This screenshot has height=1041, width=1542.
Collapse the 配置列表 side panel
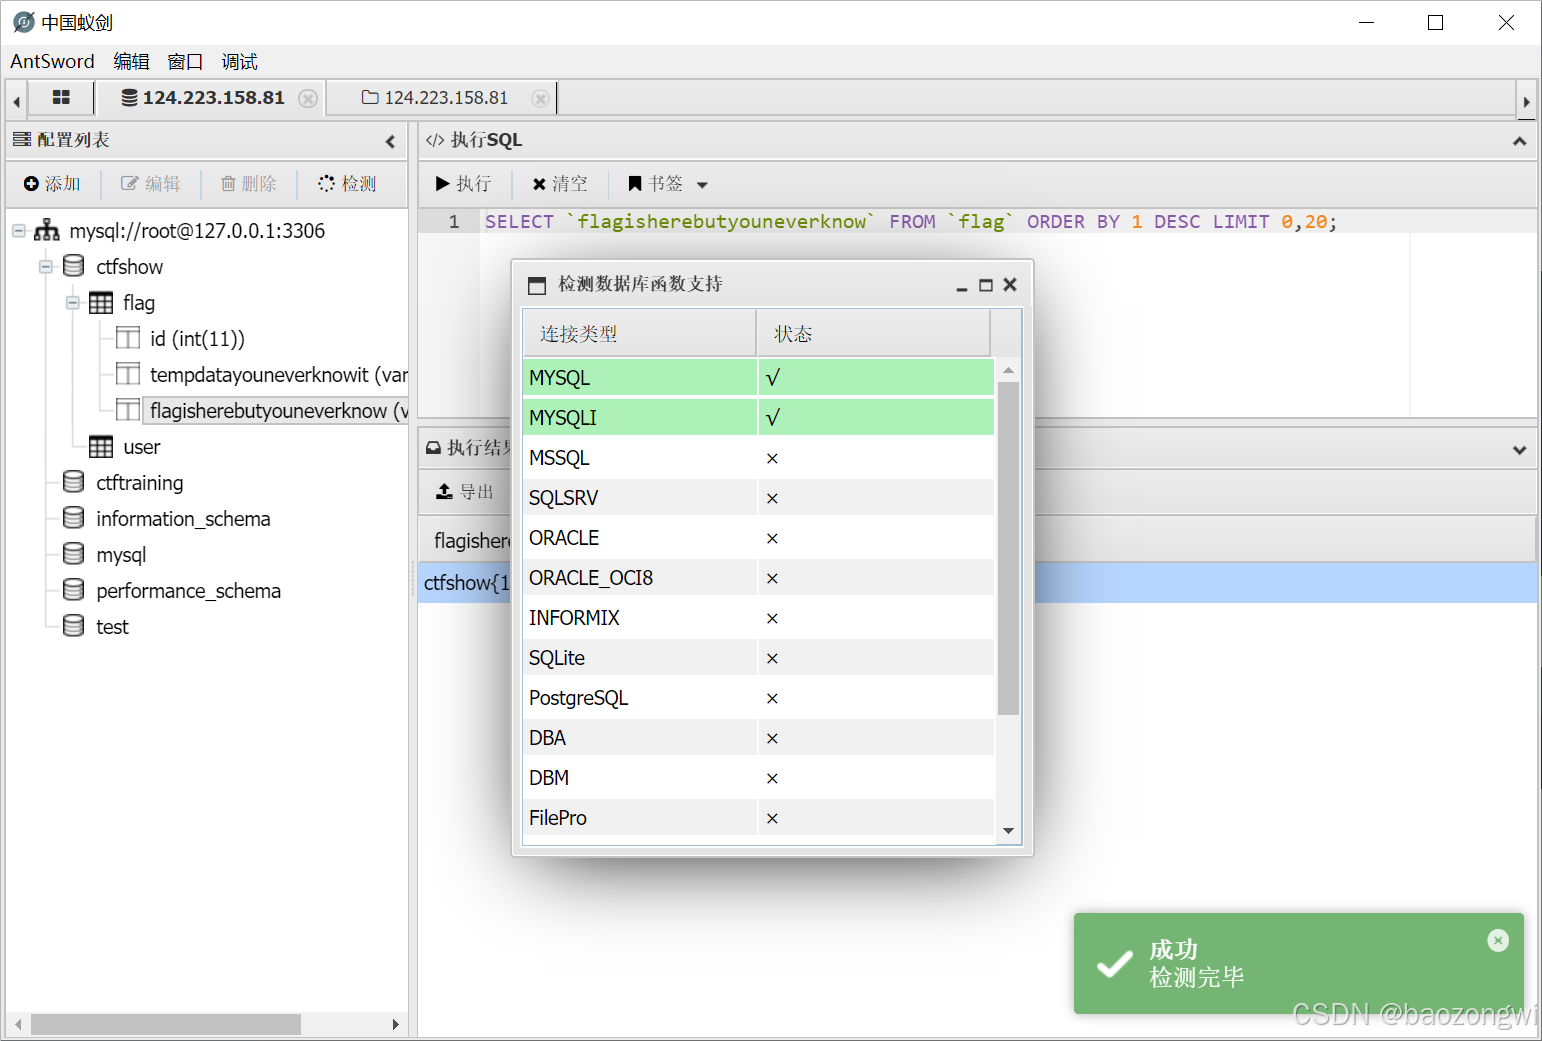tap(390, 141)
